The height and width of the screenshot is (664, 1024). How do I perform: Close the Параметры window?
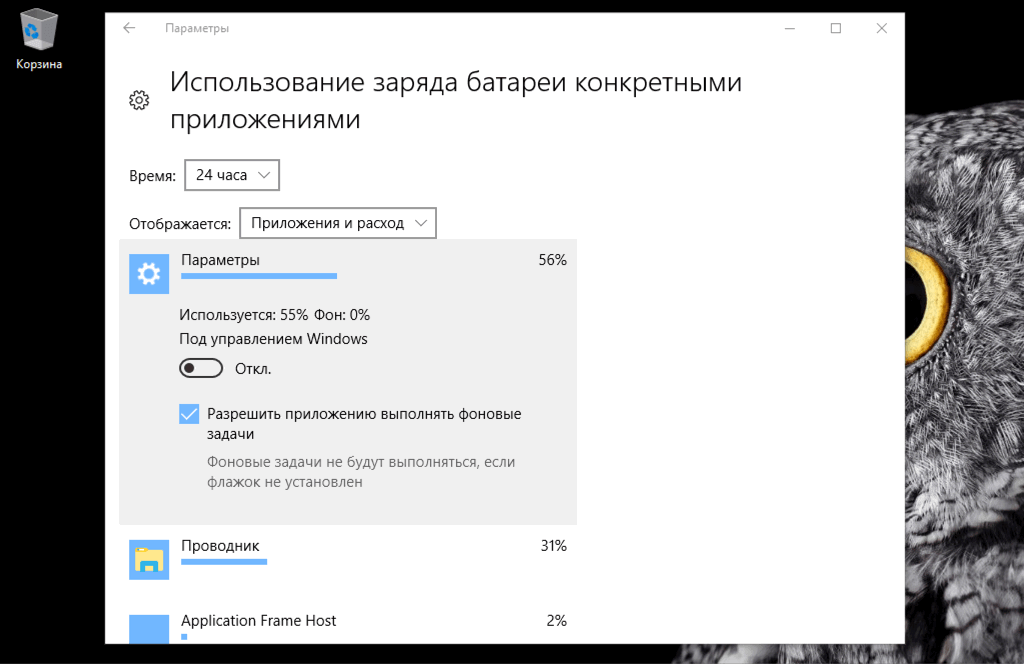pos(882,28)
